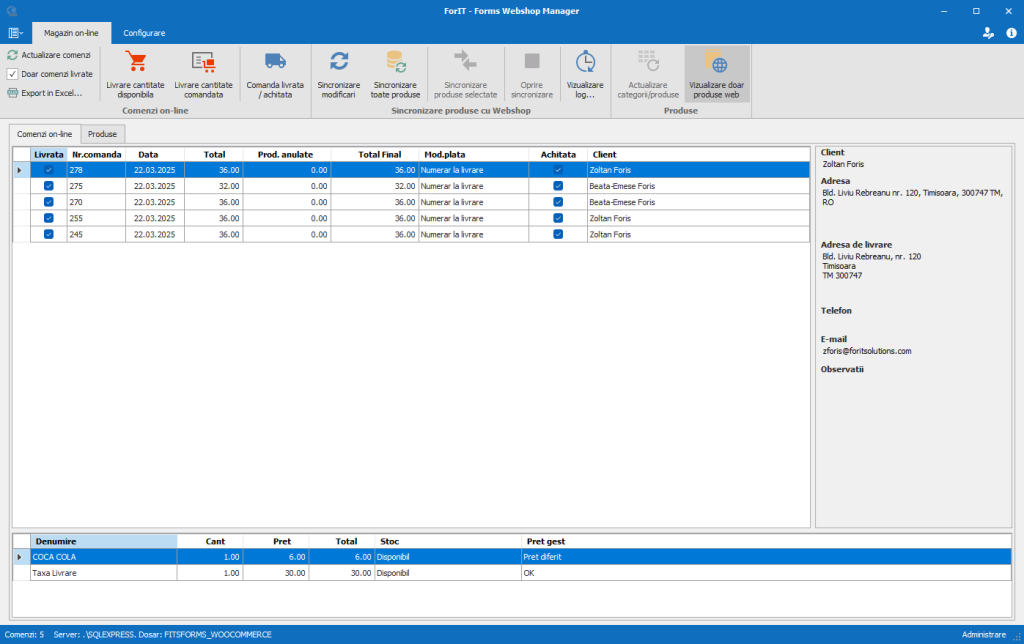Image resolution: width=1024 pixels, height=644 pixels.
Task: Toggle Livrata checkbox for order 275
Action: click(49, 186)
